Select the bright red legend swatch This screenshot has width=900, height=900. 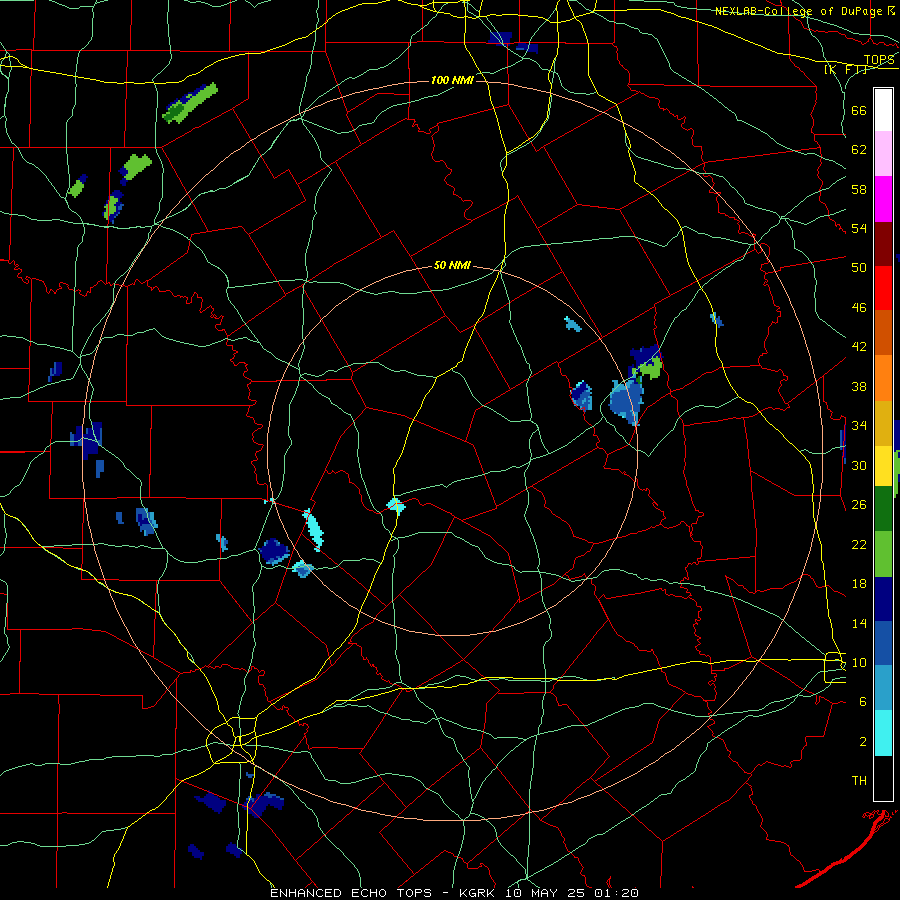coord(883,288)
